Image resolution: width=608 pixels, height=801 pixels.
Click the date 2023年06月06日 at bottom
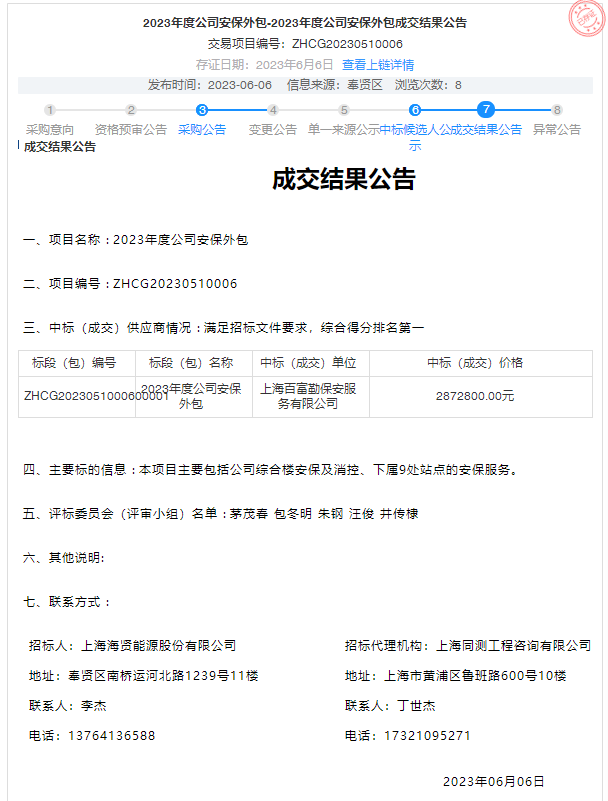[494, 782]
